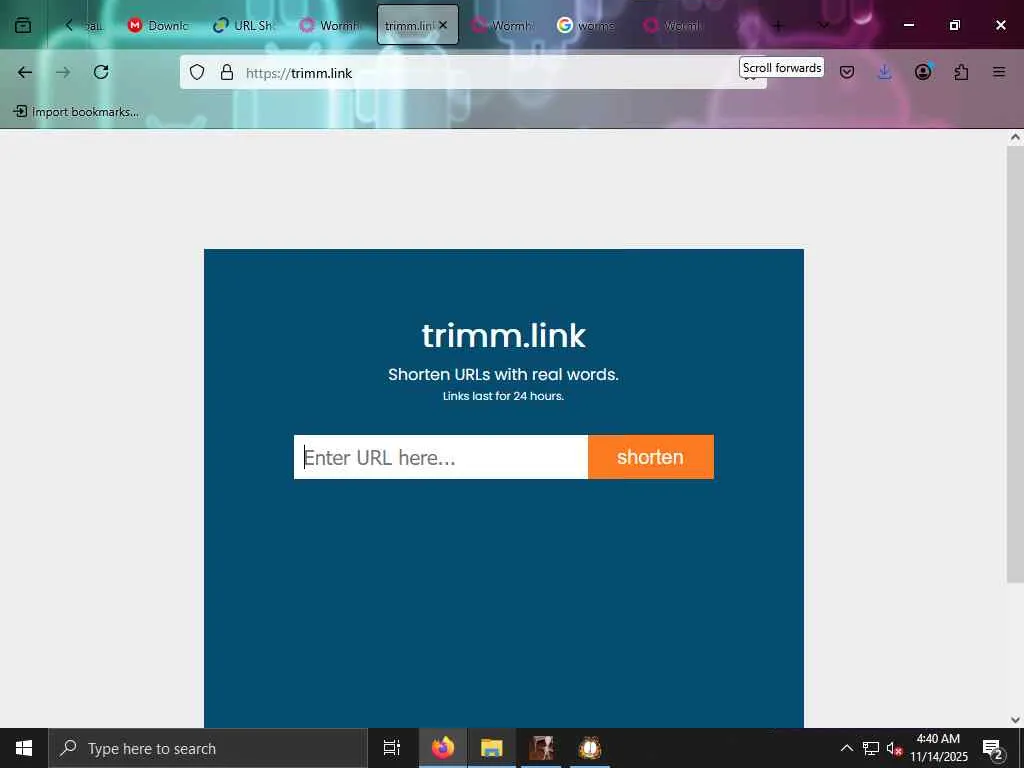View site security via the padlock icon
Viewport: 1024px width, 768px height.
coord(227,72)
